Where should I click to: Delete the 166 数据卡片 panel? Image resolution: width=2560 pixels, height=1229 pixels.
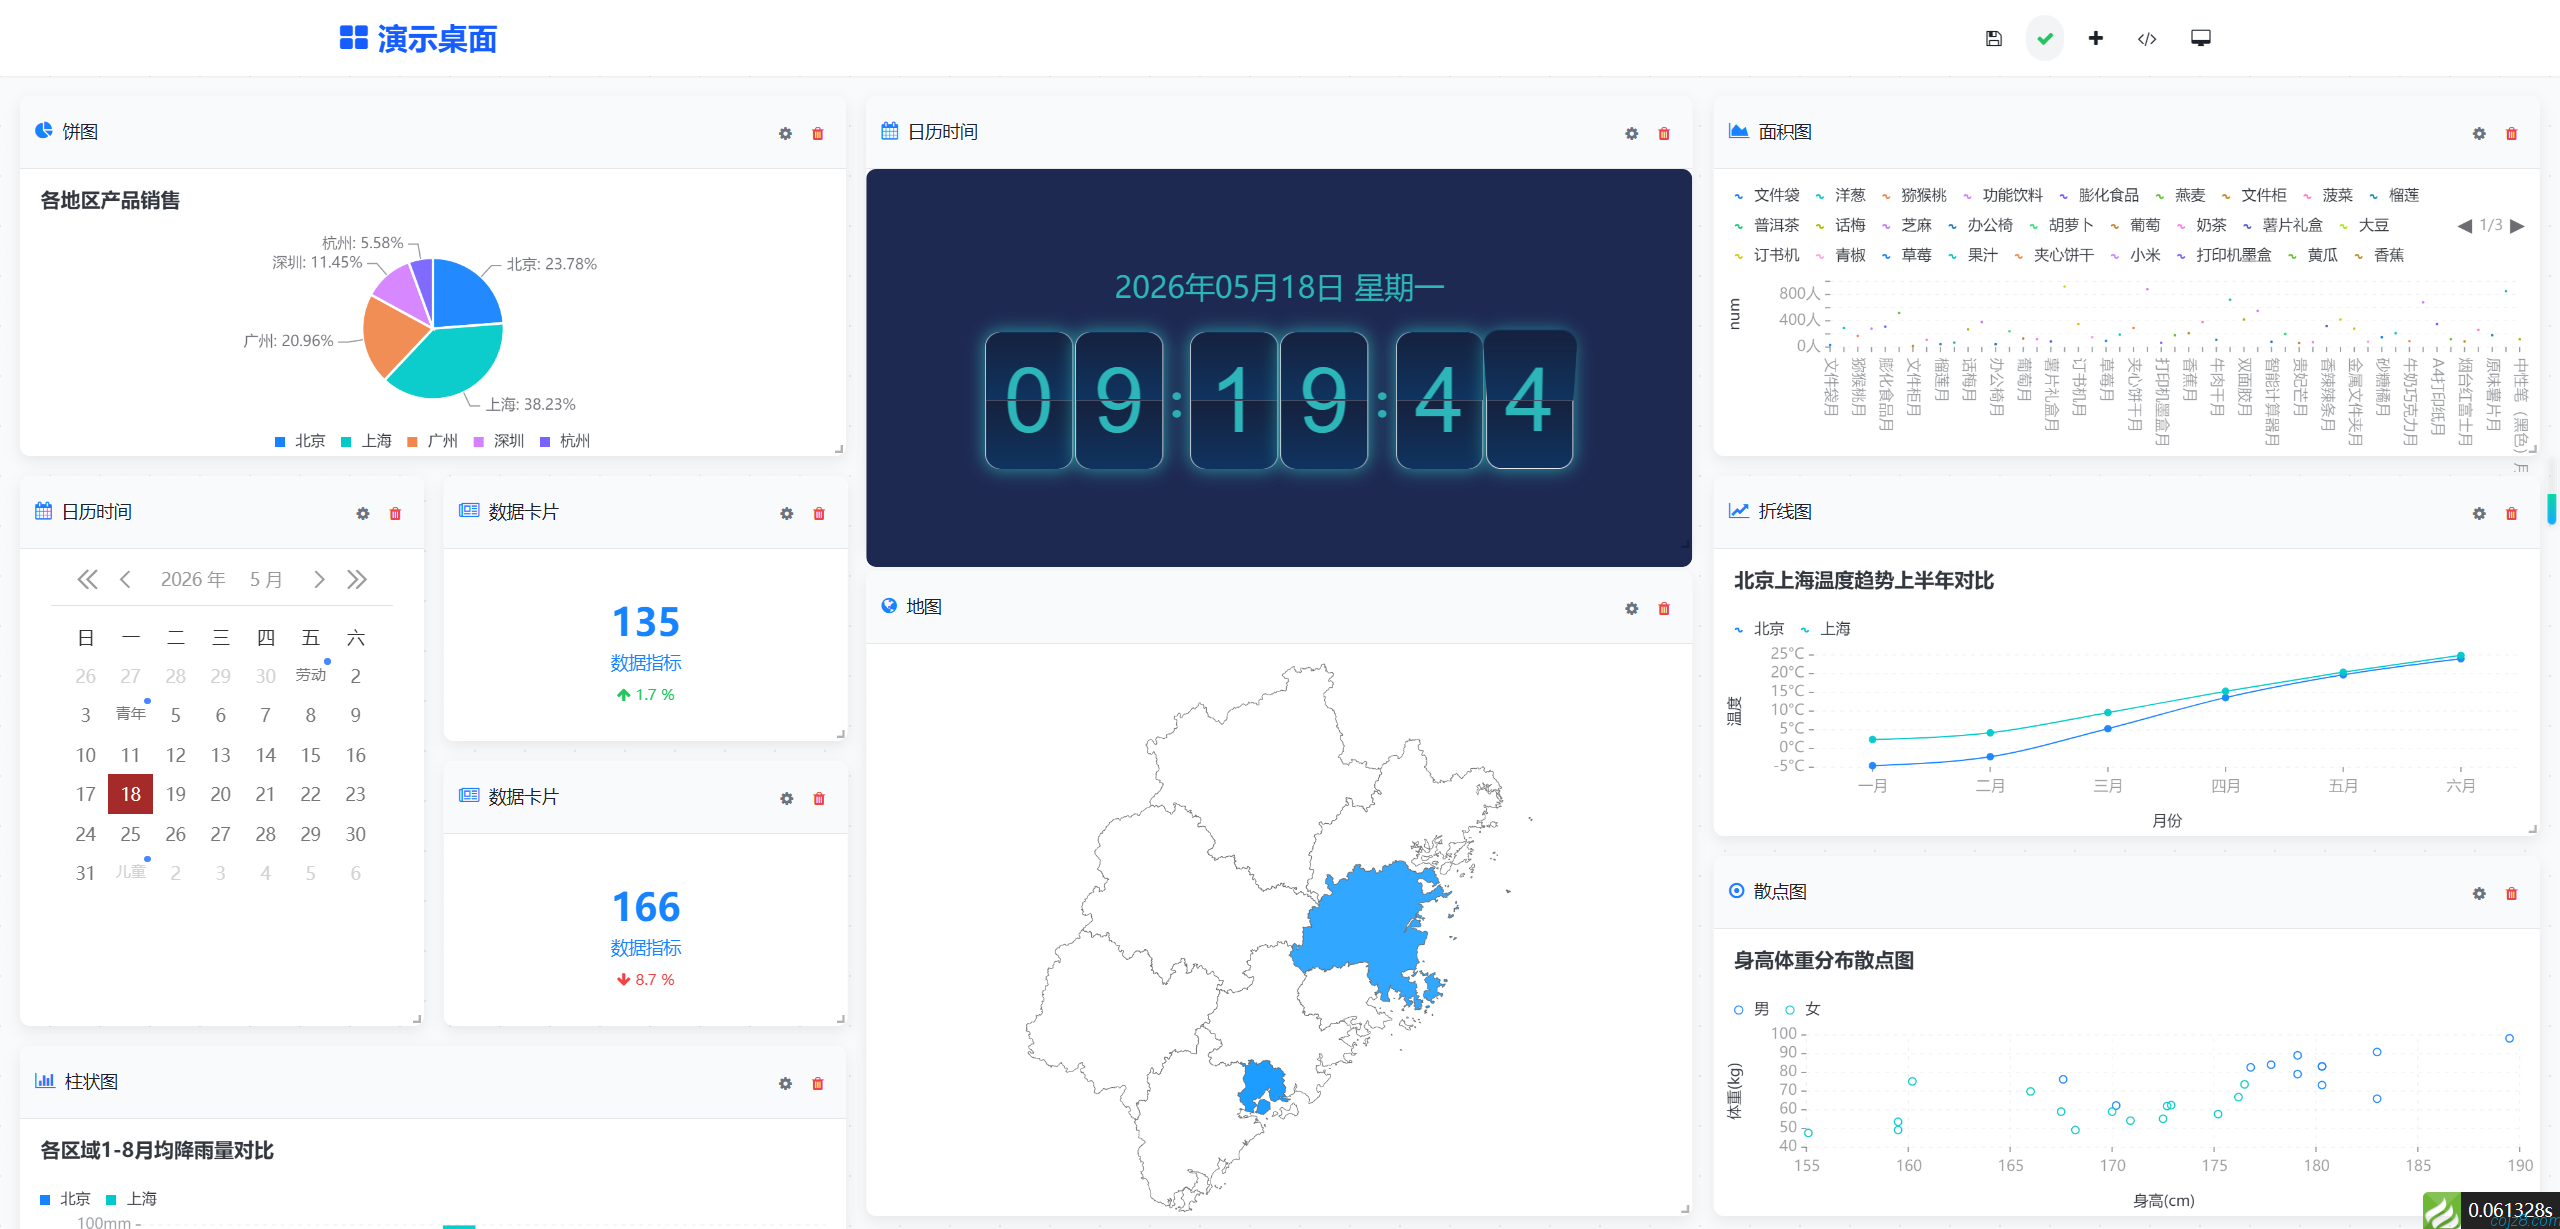(x=819, y=798)
